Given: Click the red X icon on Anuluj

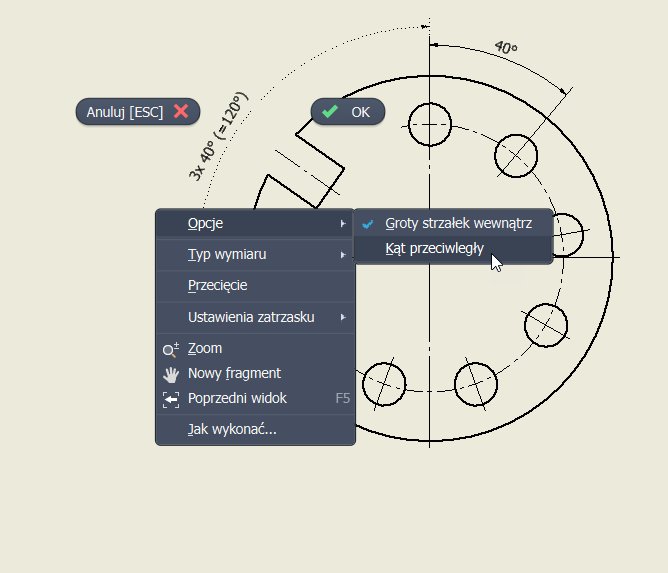Looking at the screenshot, I should pos(181,112).
